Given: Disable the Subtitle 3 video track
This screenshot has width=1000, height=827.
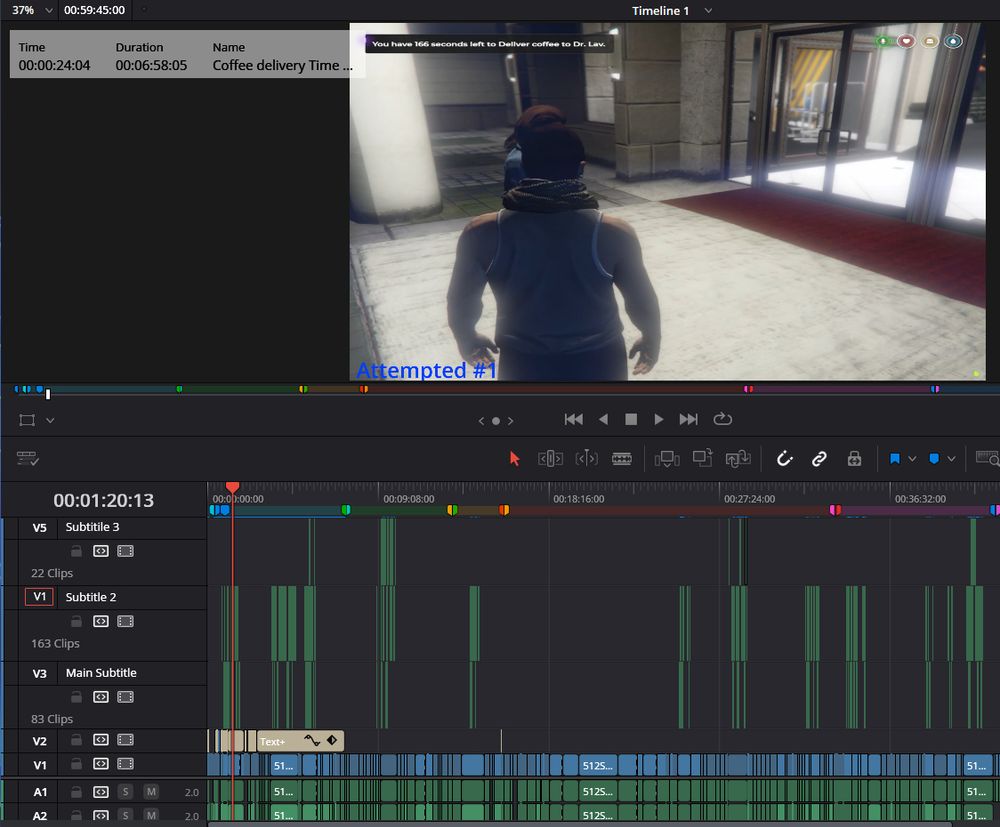Looking at the screenshot, I should [x=126, y=551].
